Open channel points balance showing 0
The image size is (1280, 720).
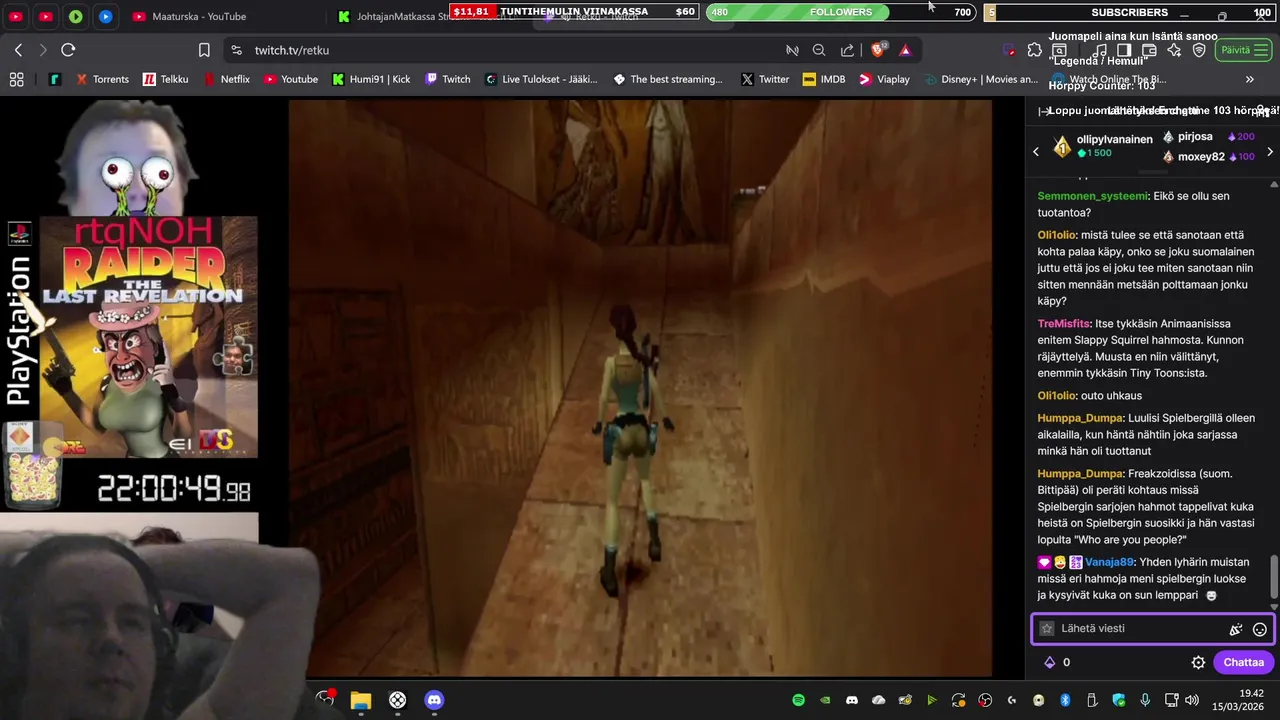coord(1057,662)
